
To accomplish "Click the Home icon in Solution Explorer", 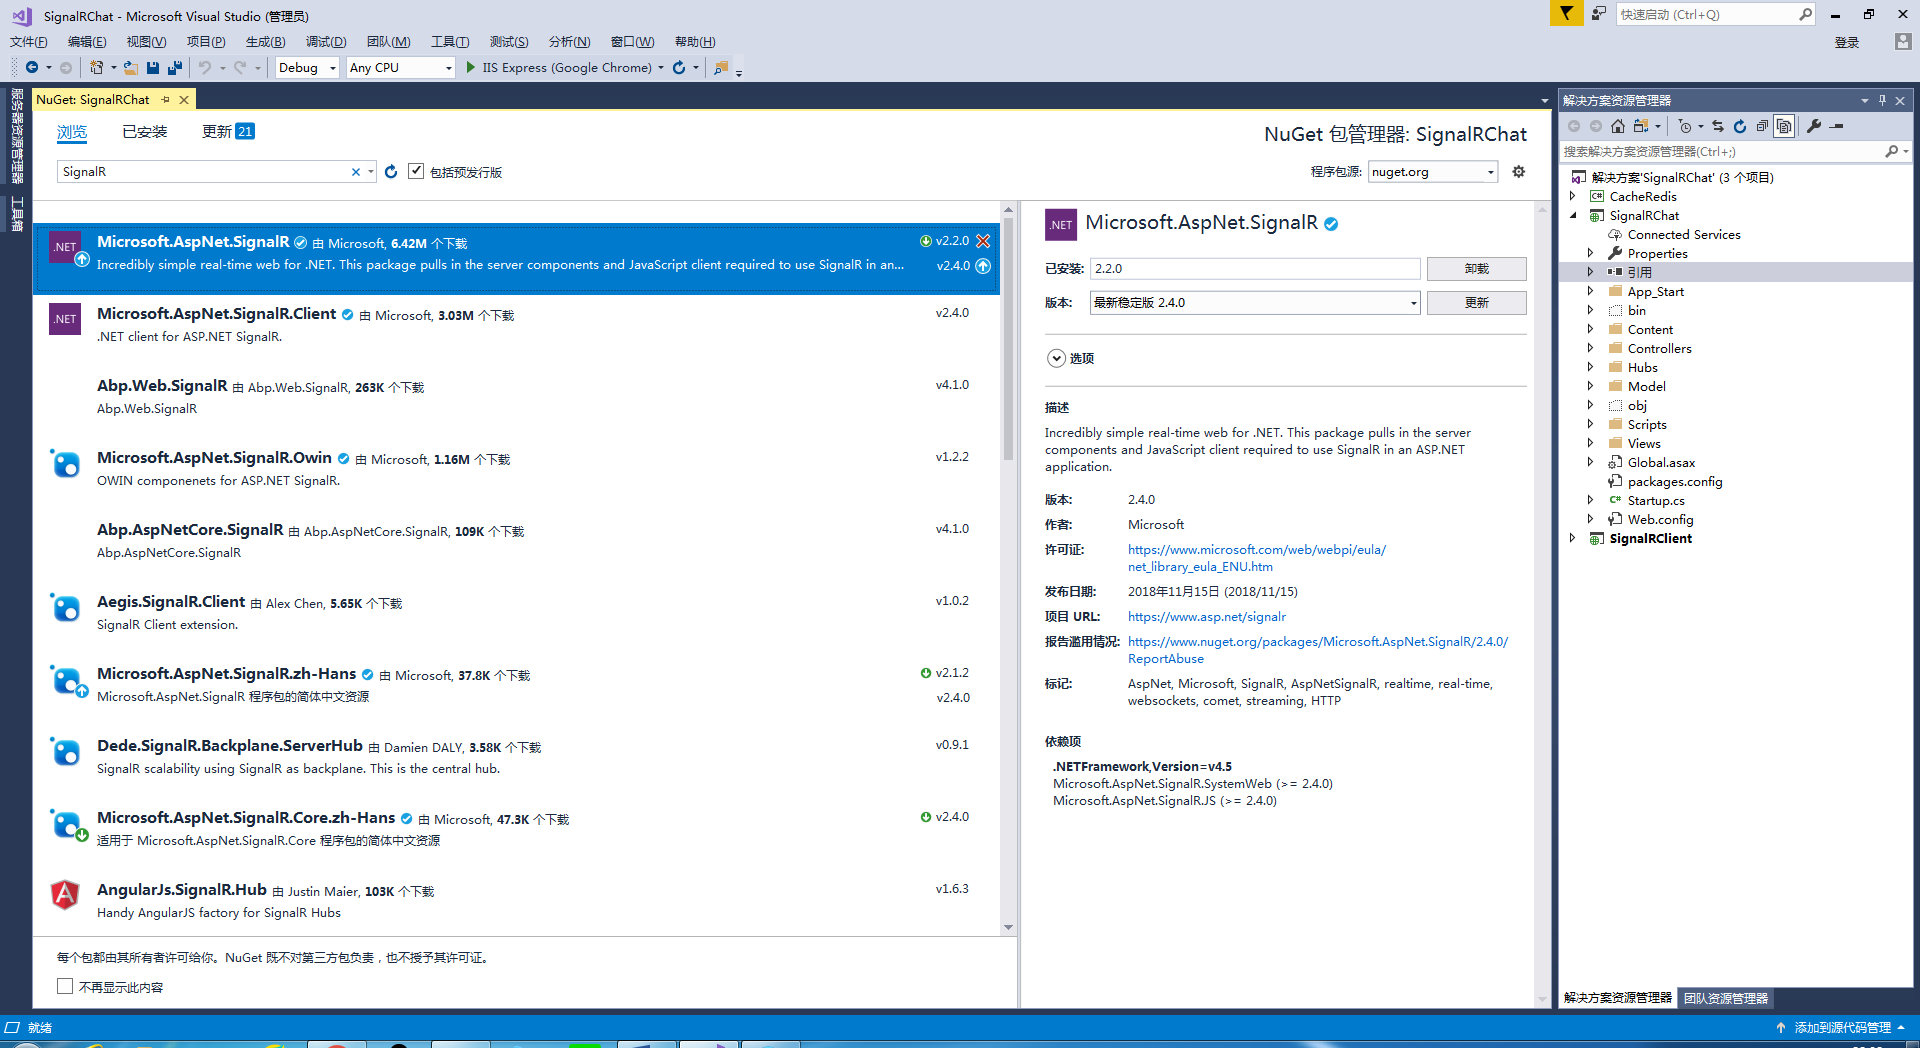I will (x=1618, y=126).
